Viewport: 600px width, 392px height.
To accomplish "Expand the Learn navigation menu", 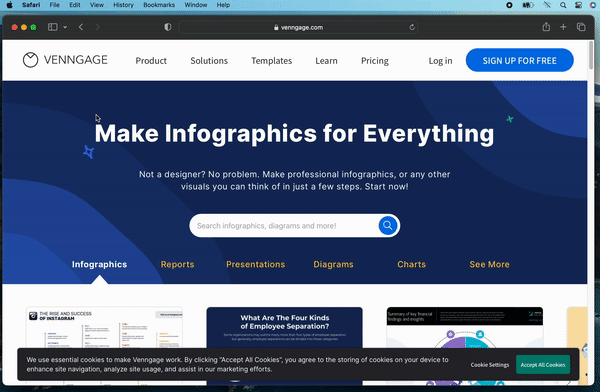I will coord(326,60).
